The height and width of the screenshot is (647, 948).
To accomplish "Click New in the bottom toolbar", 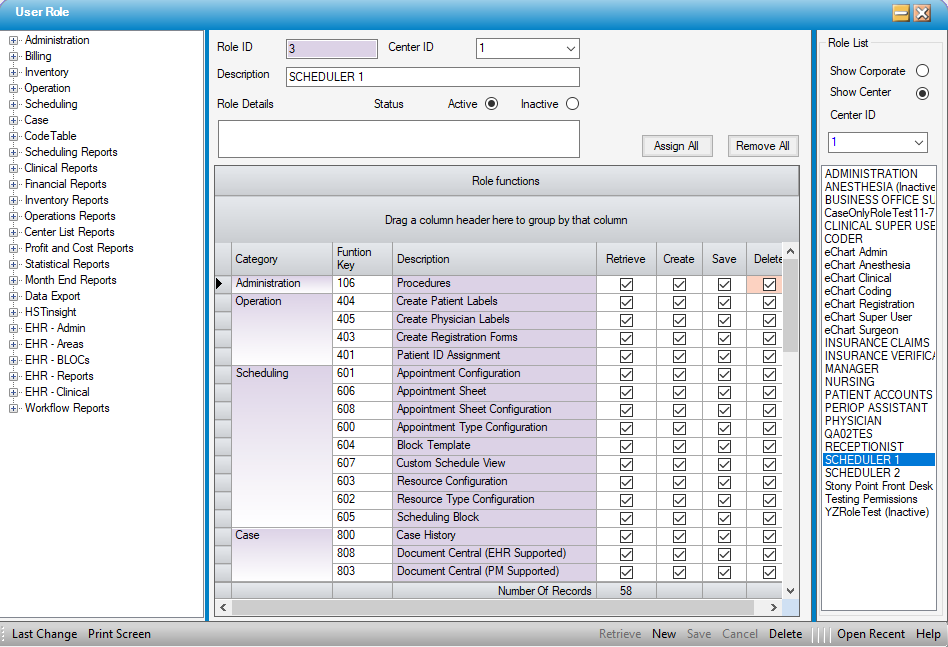I will pyautogui.click(x=664, y=634).
